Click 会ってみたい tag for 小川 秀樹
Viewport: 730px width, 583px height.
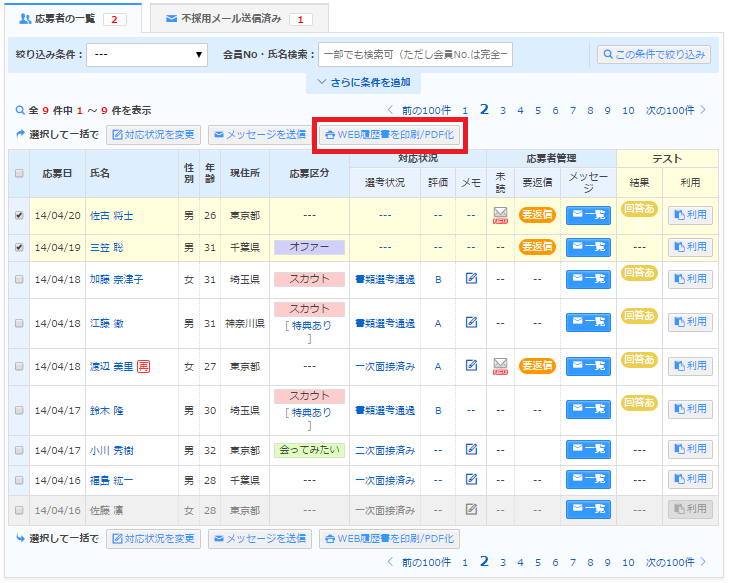[309, 450]
